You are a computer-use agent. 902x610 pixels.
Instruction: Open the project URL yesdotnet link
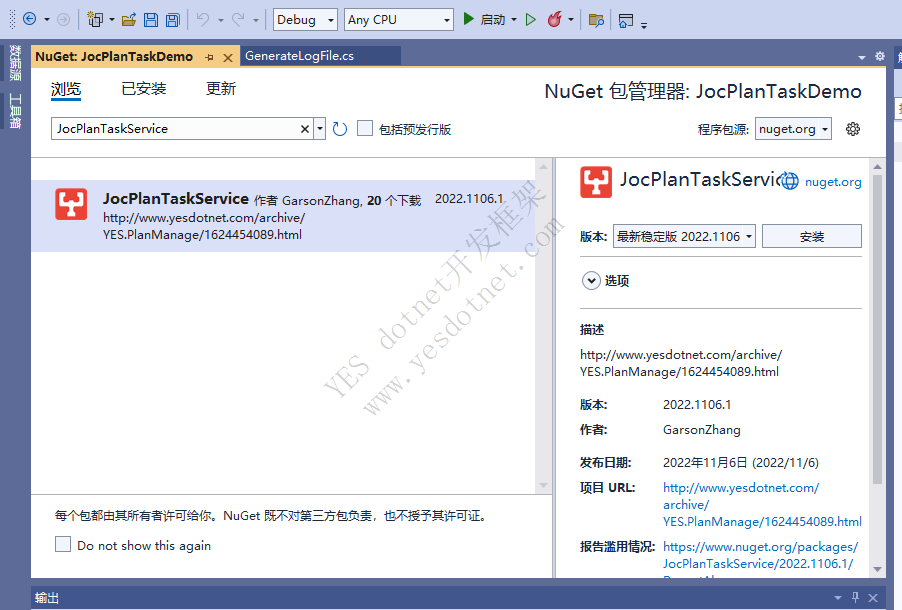(x=762, y=505)
